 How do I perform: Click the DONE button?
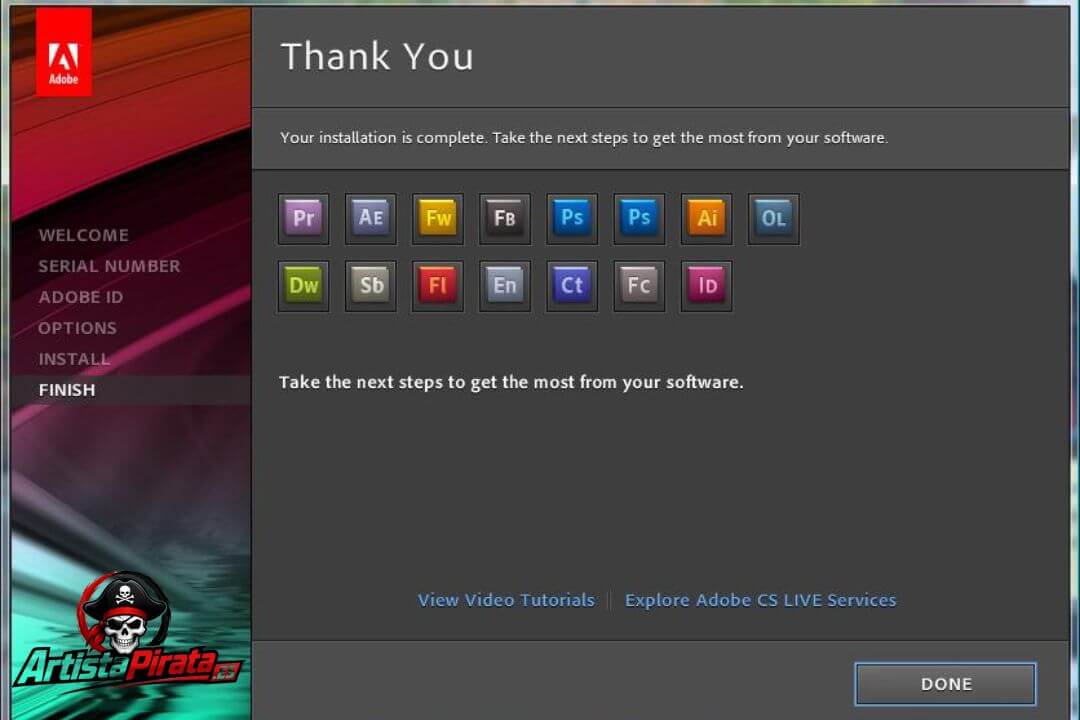(946, 684)
